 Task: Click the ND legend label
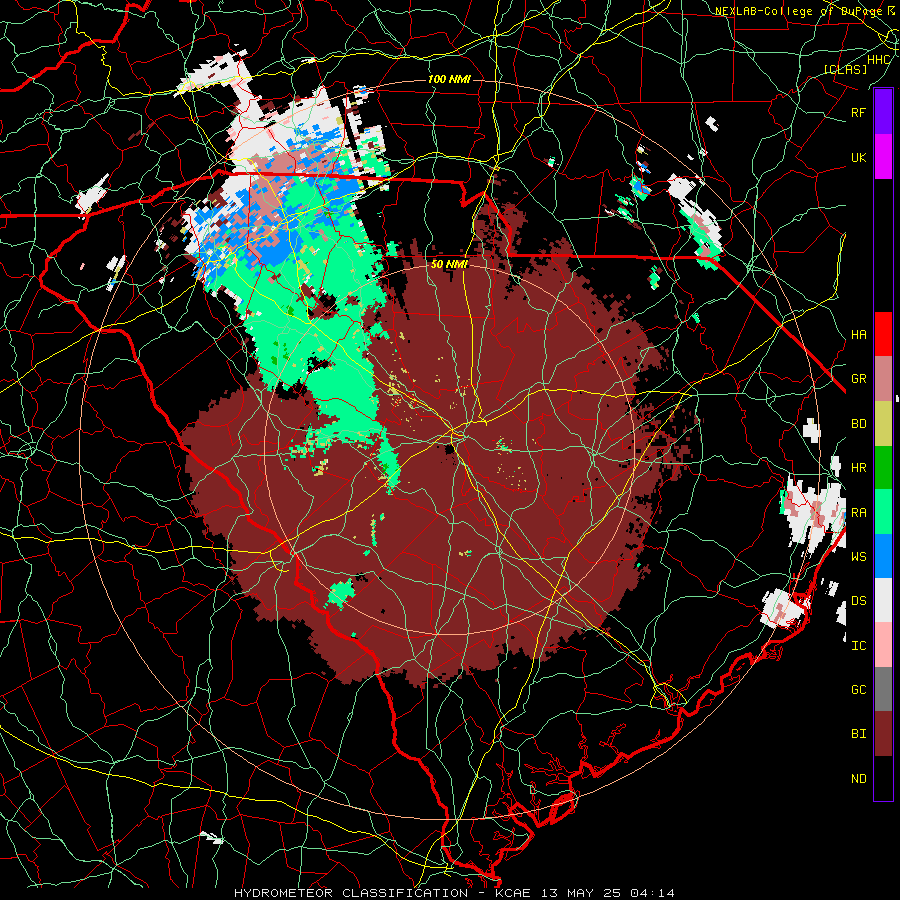tap(858, 779)
